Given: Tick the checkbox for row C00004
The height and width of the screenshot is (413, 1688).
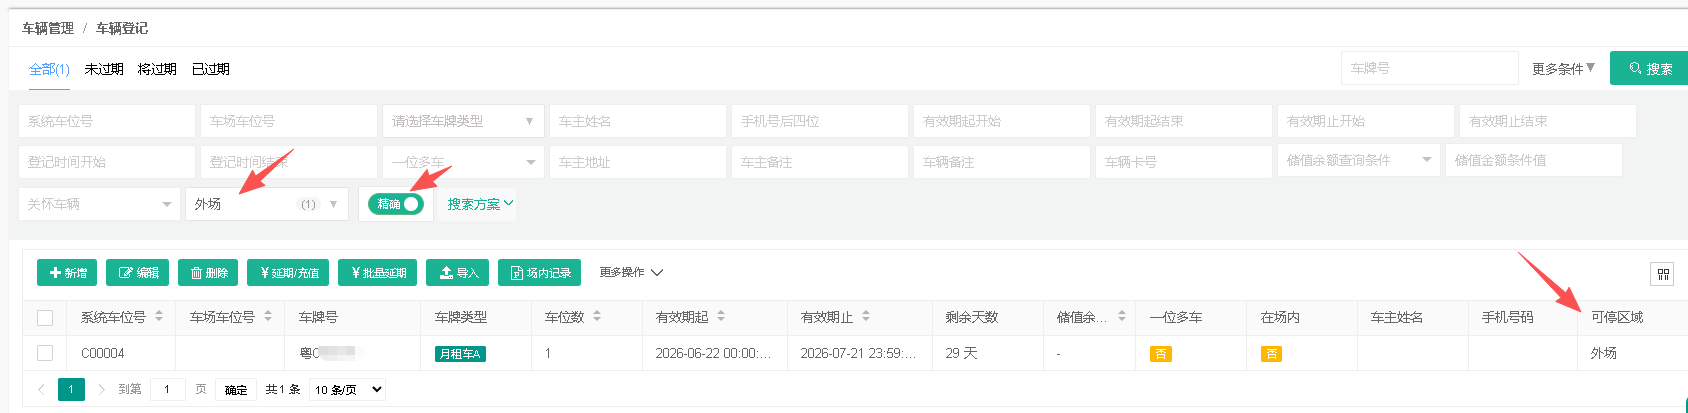Looking at the screenshot, I should pos(45,353).
